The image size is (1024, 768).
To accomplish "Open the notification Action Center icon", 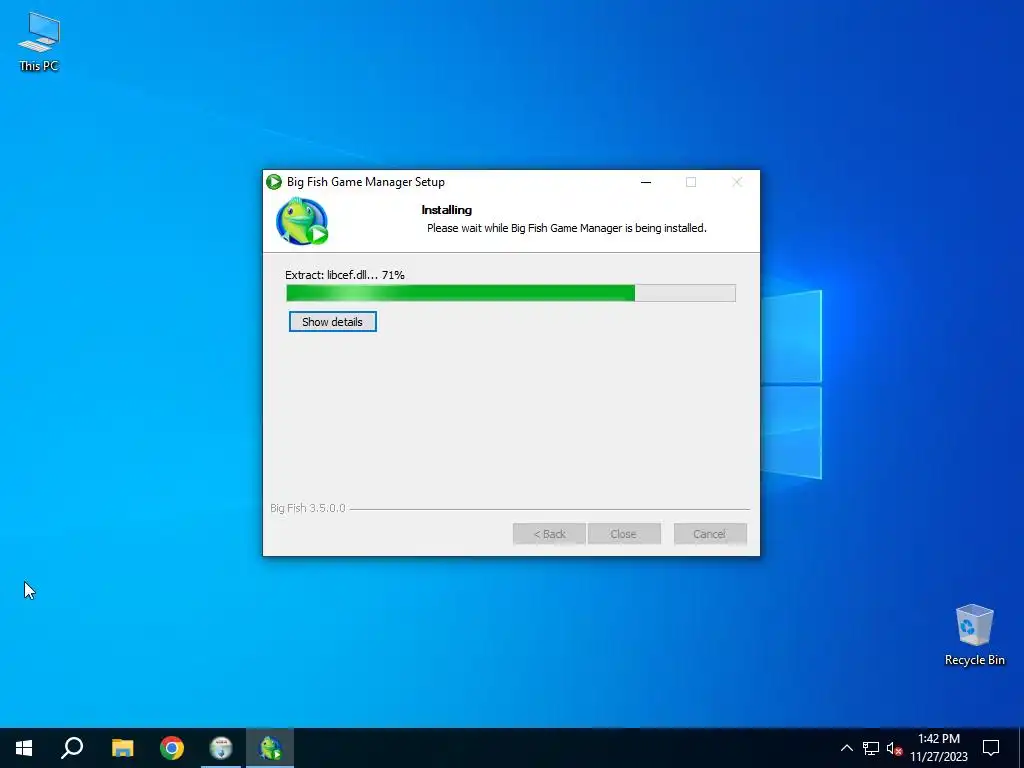I will [991, 748].
